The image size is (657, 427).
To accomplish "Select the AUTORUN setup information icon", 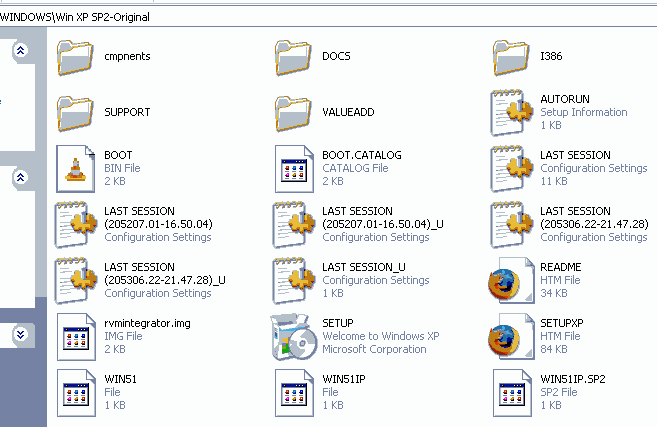I will [x=512, y=112].
